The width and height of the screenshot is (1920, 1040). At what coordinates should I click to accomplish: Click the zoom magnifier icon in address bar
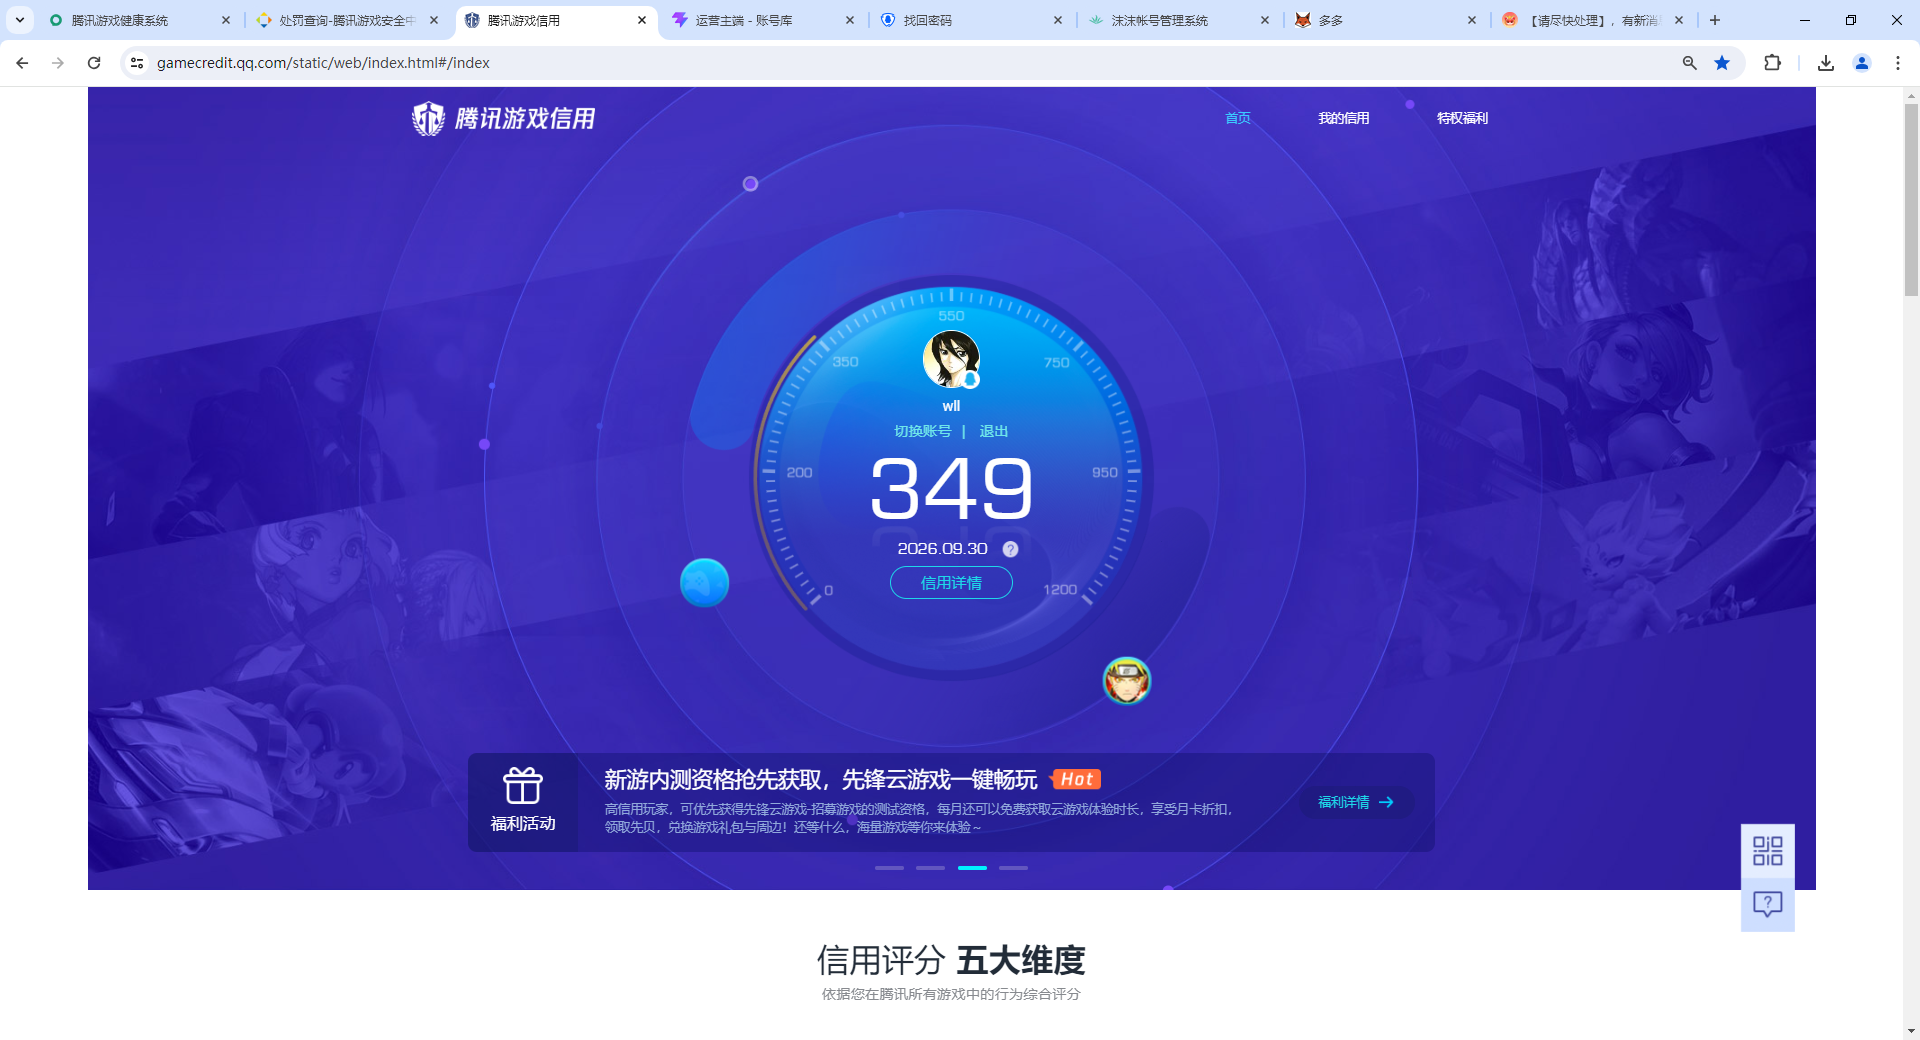[1690, 63]
